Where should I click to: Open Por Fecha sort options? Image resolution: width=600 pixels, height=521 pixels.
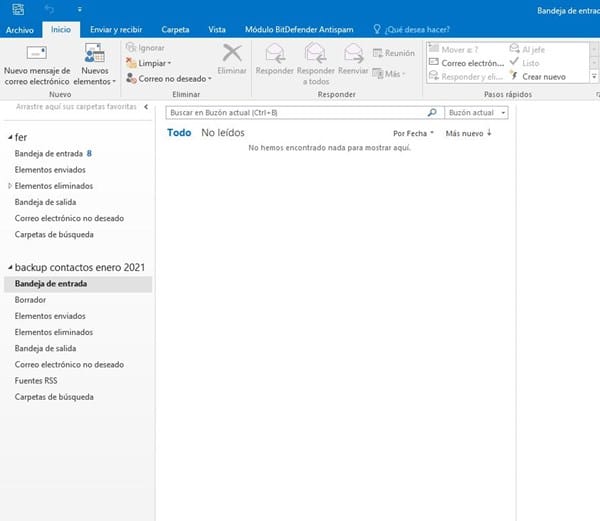point(413,133)
